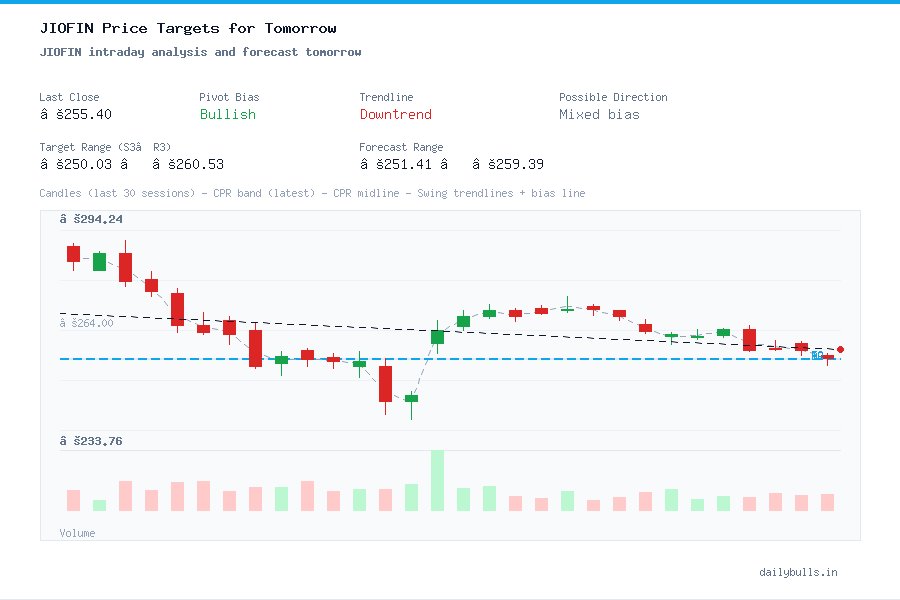
Task: Select the tallest green volume bar
Action: pyautogui.click(x=437, y=480)
